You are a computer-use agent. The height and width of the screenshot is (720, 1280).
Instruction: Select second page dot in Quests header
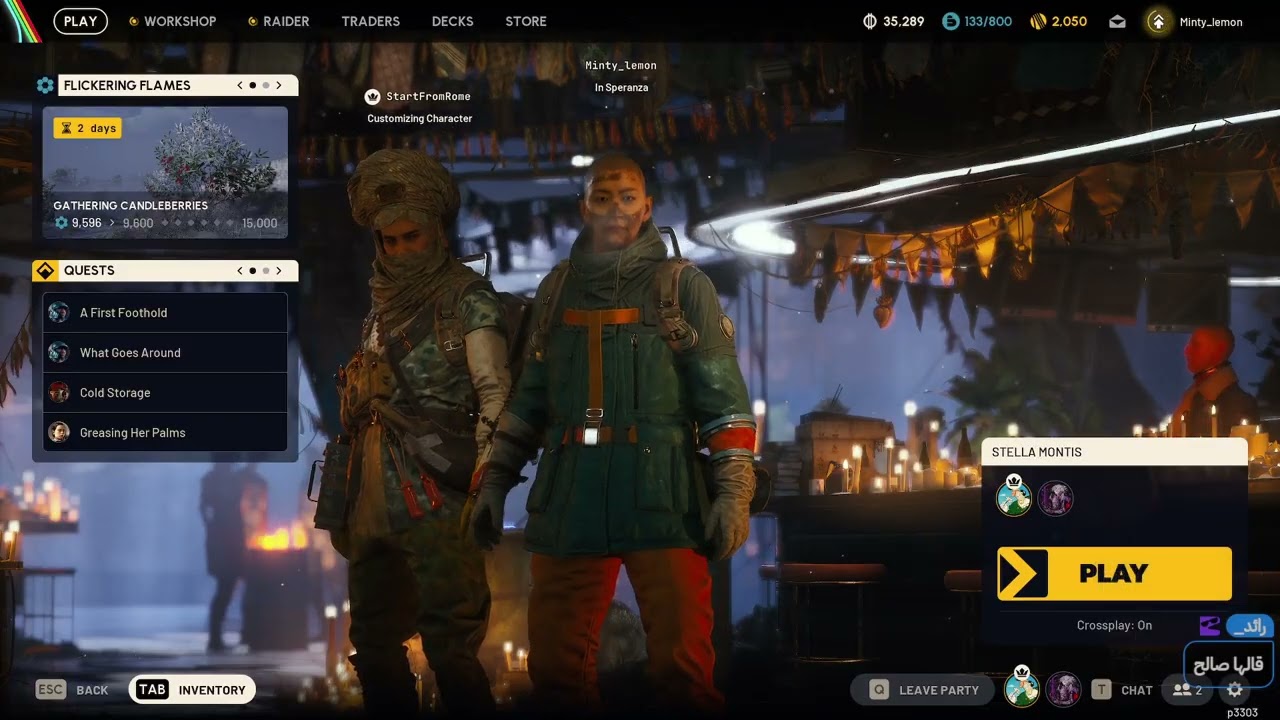[265, 270]
